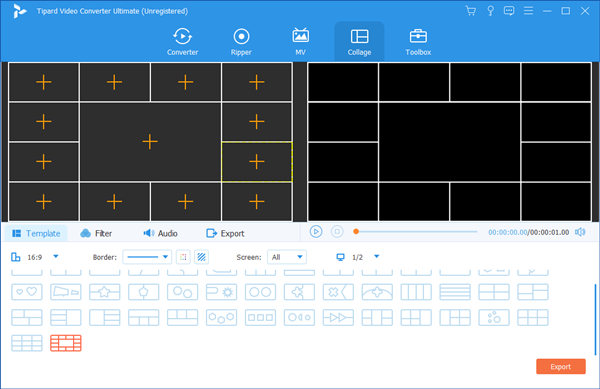Open the Export tab beside Audio
Screen dimensions: 600x389
coord(225,233)
